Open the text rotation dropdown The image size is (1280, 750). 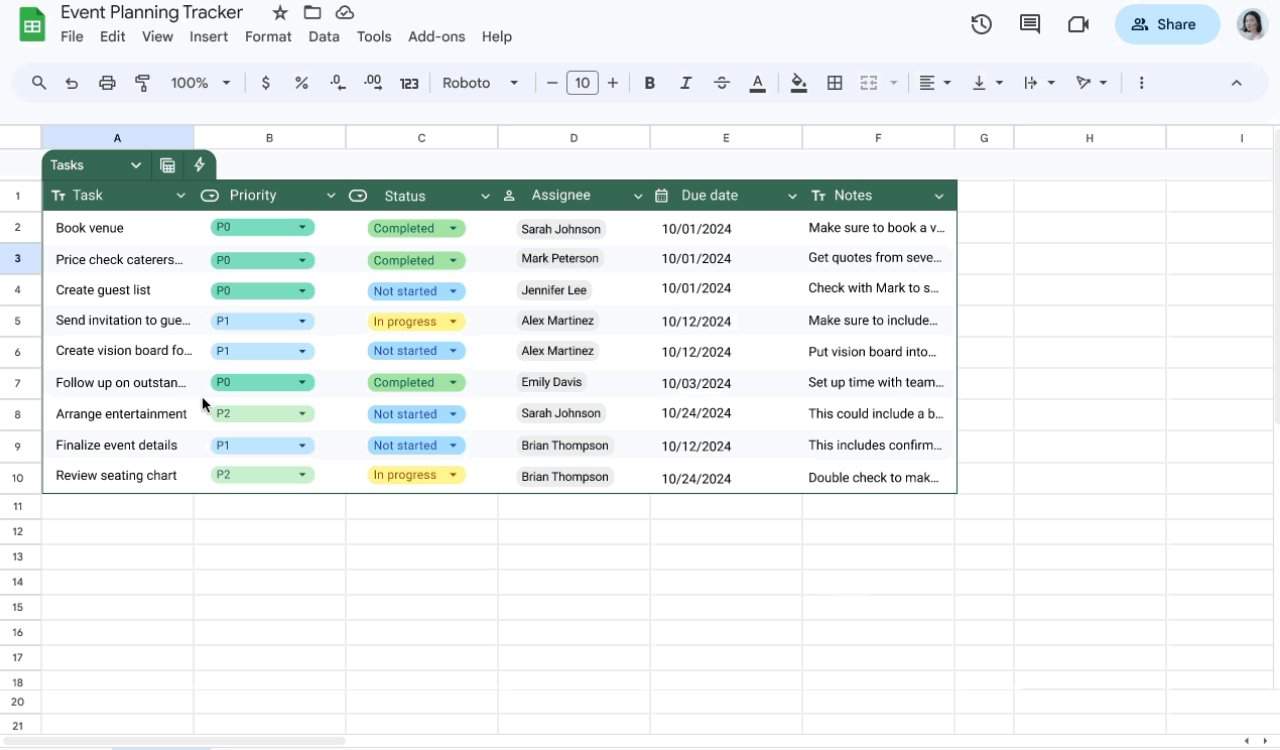(x=1091, y=83)
